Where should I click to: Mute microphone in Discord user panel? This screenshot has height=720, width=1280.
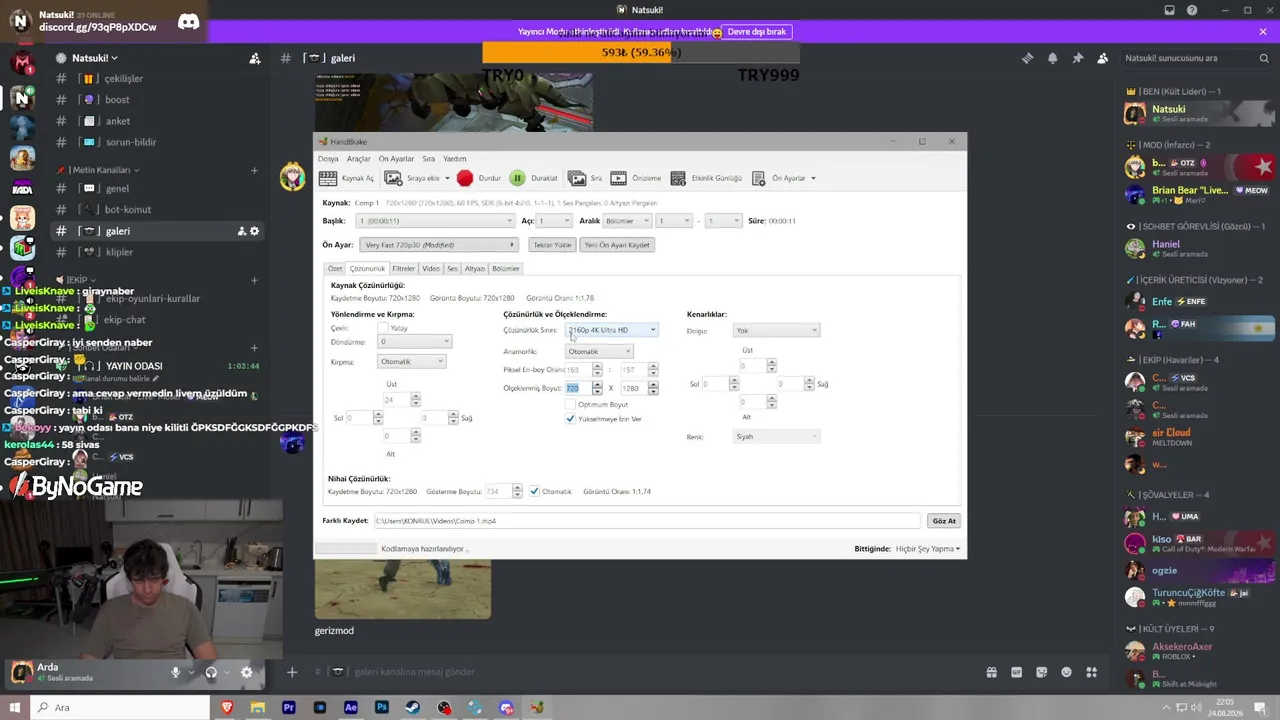[176, 672]
